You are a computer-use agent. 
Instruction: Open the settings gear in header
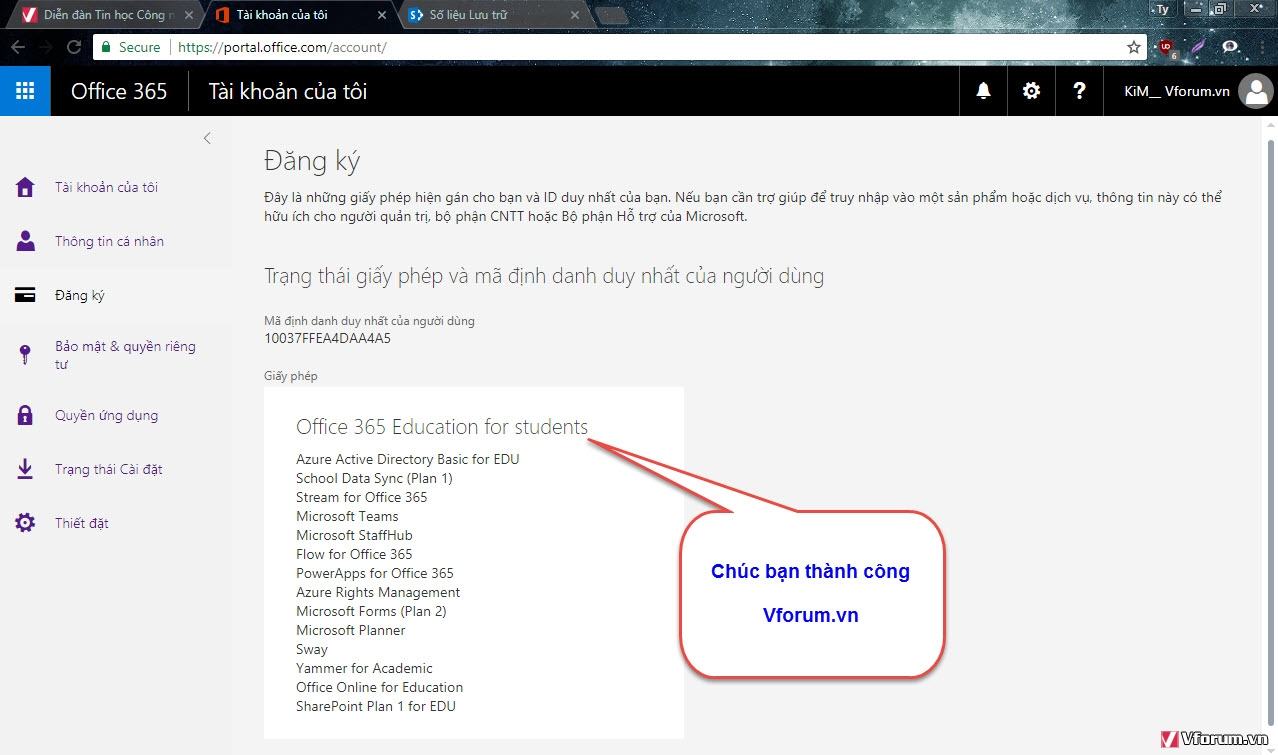coord(1031,91)
